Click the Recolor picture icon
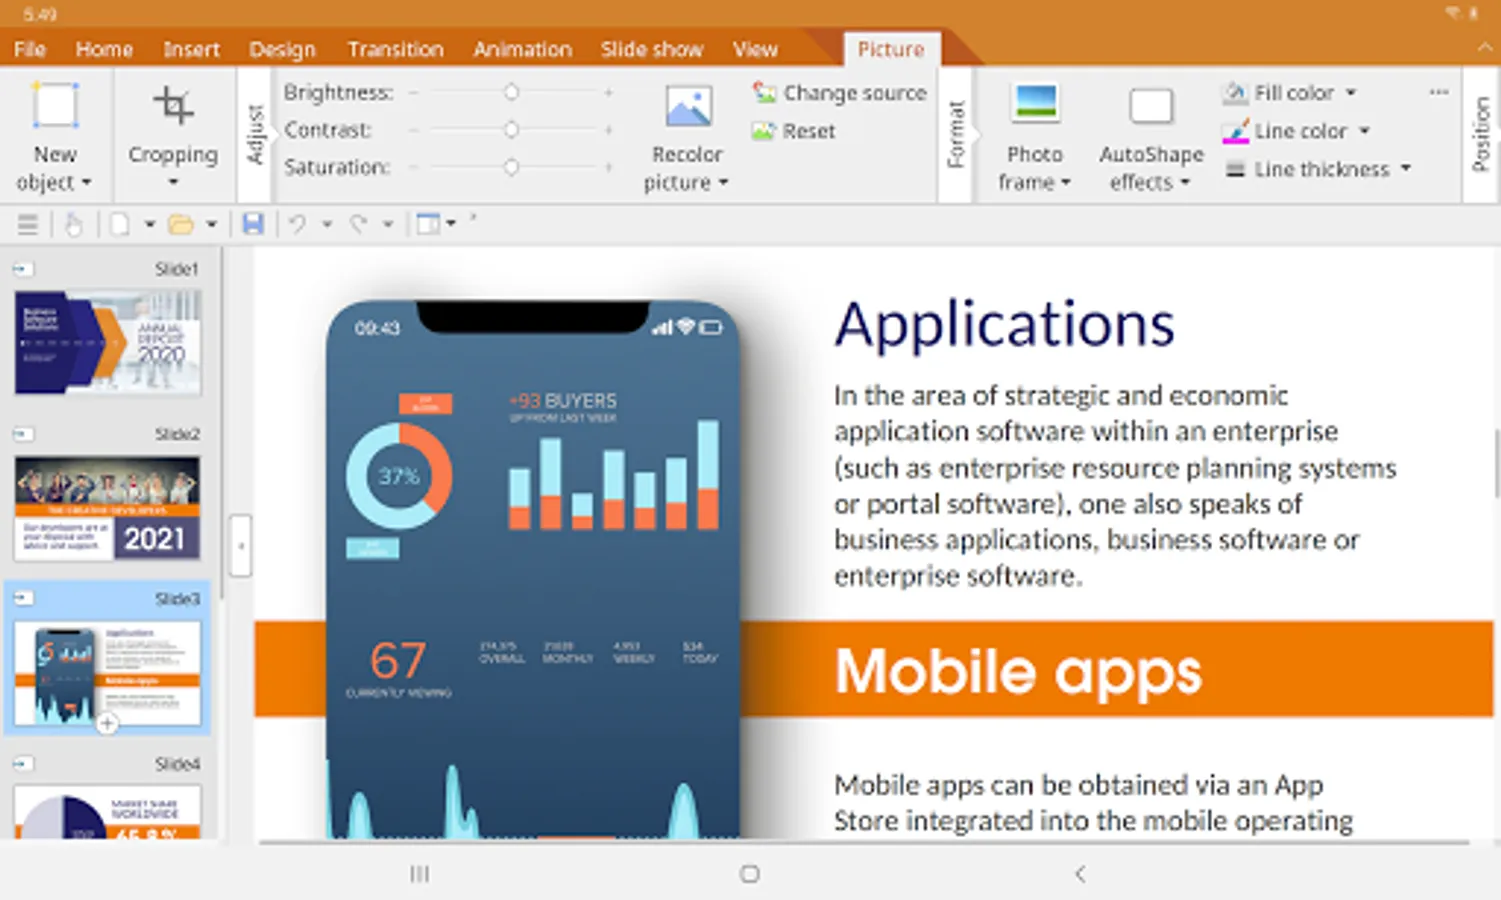This screenshot has height=900, width=1501. 688,106
